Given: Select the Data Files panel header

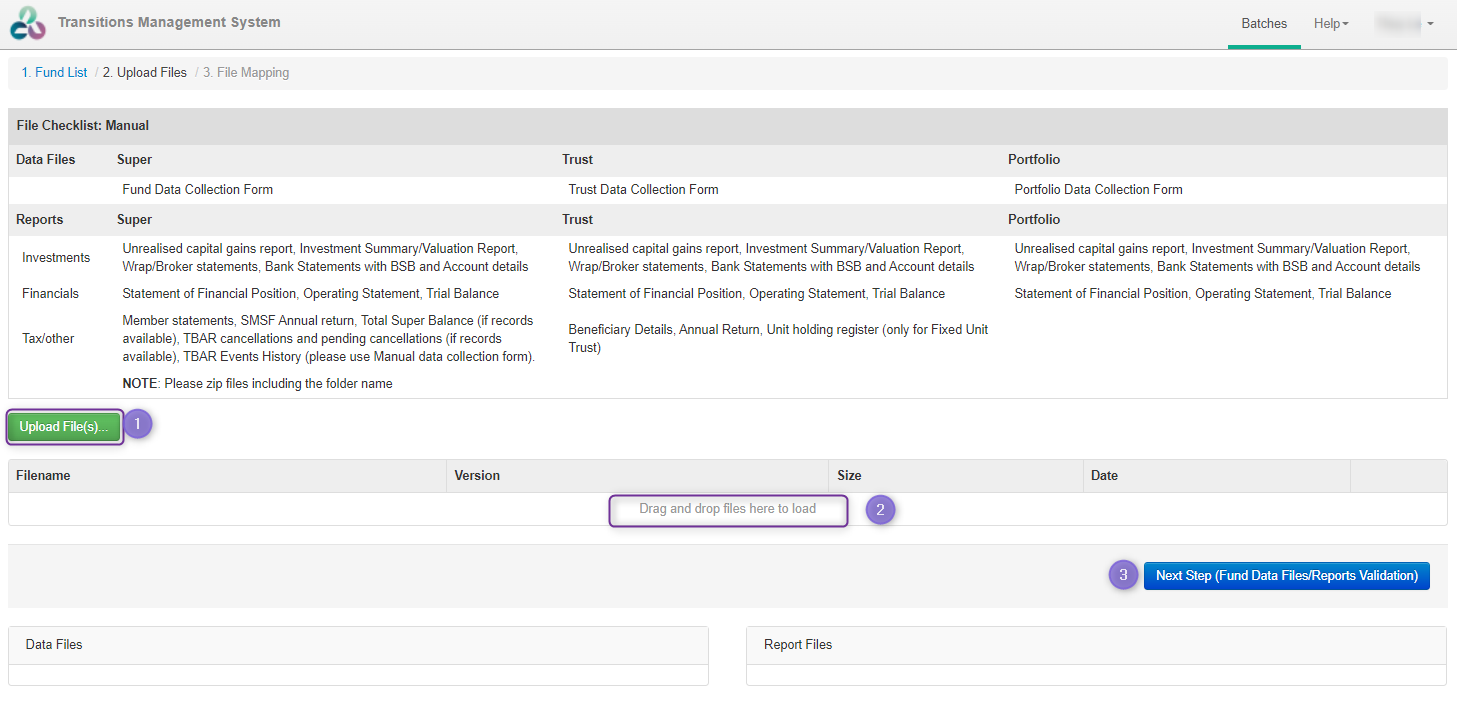Looking at the screenshot, I should pos(54,644).
